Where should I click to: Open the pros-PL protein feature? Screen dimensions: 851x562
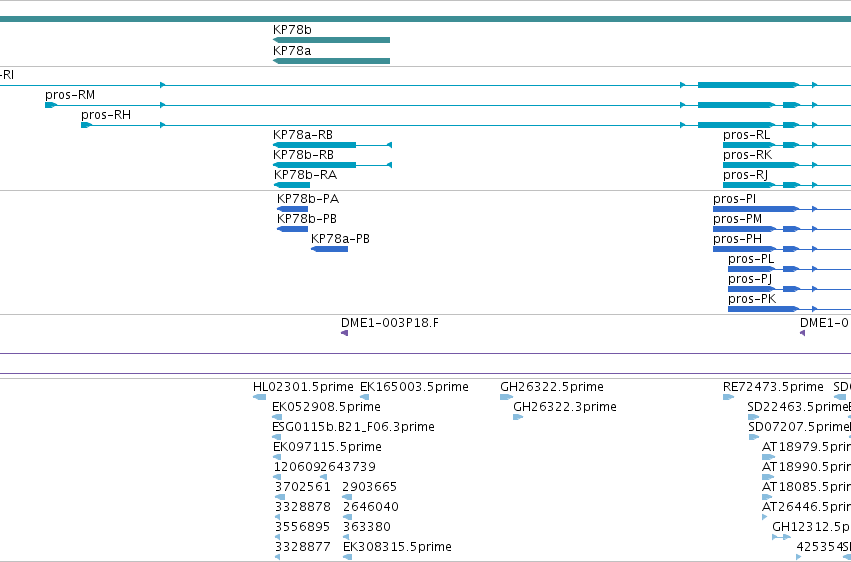coord(790,269)
